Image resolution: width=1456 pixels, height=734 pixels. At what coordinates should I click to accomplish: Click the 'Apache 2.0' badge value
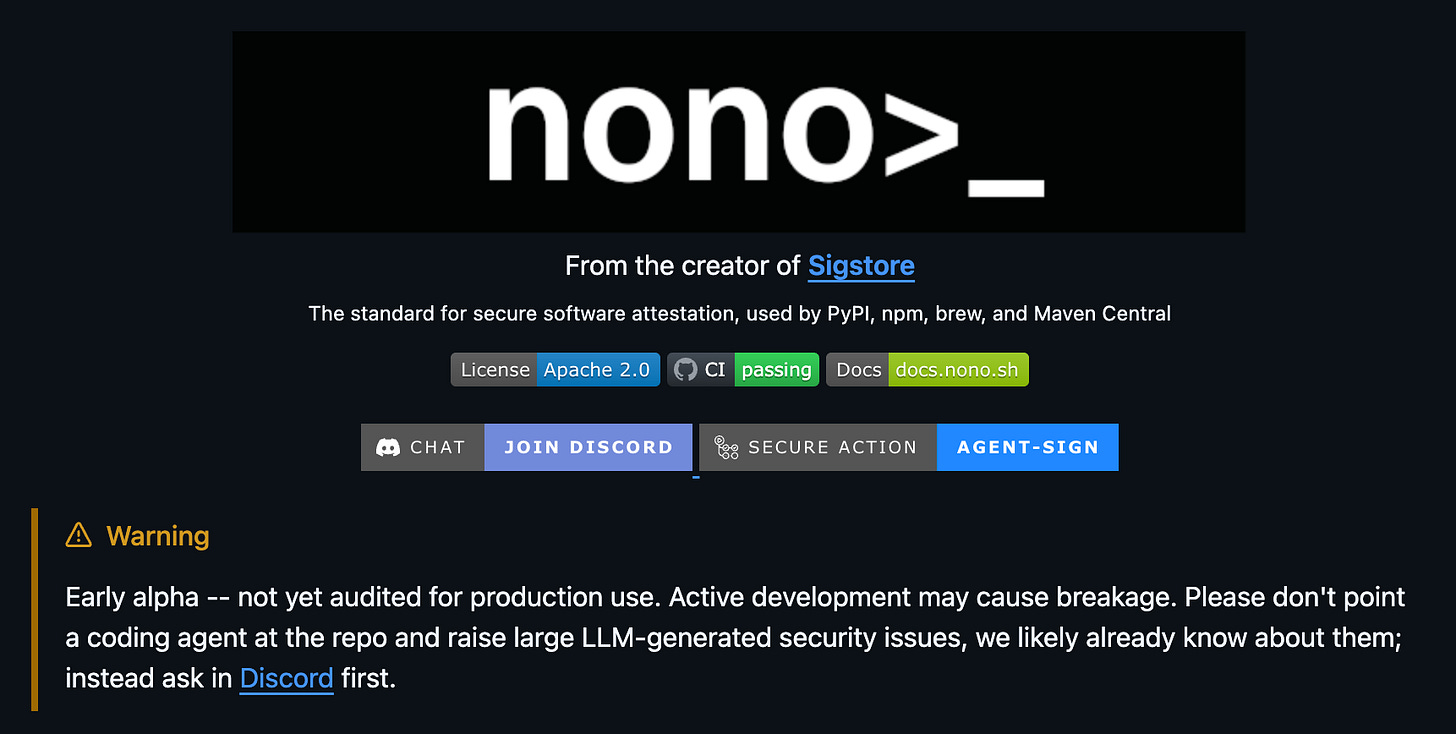(597, 369)
